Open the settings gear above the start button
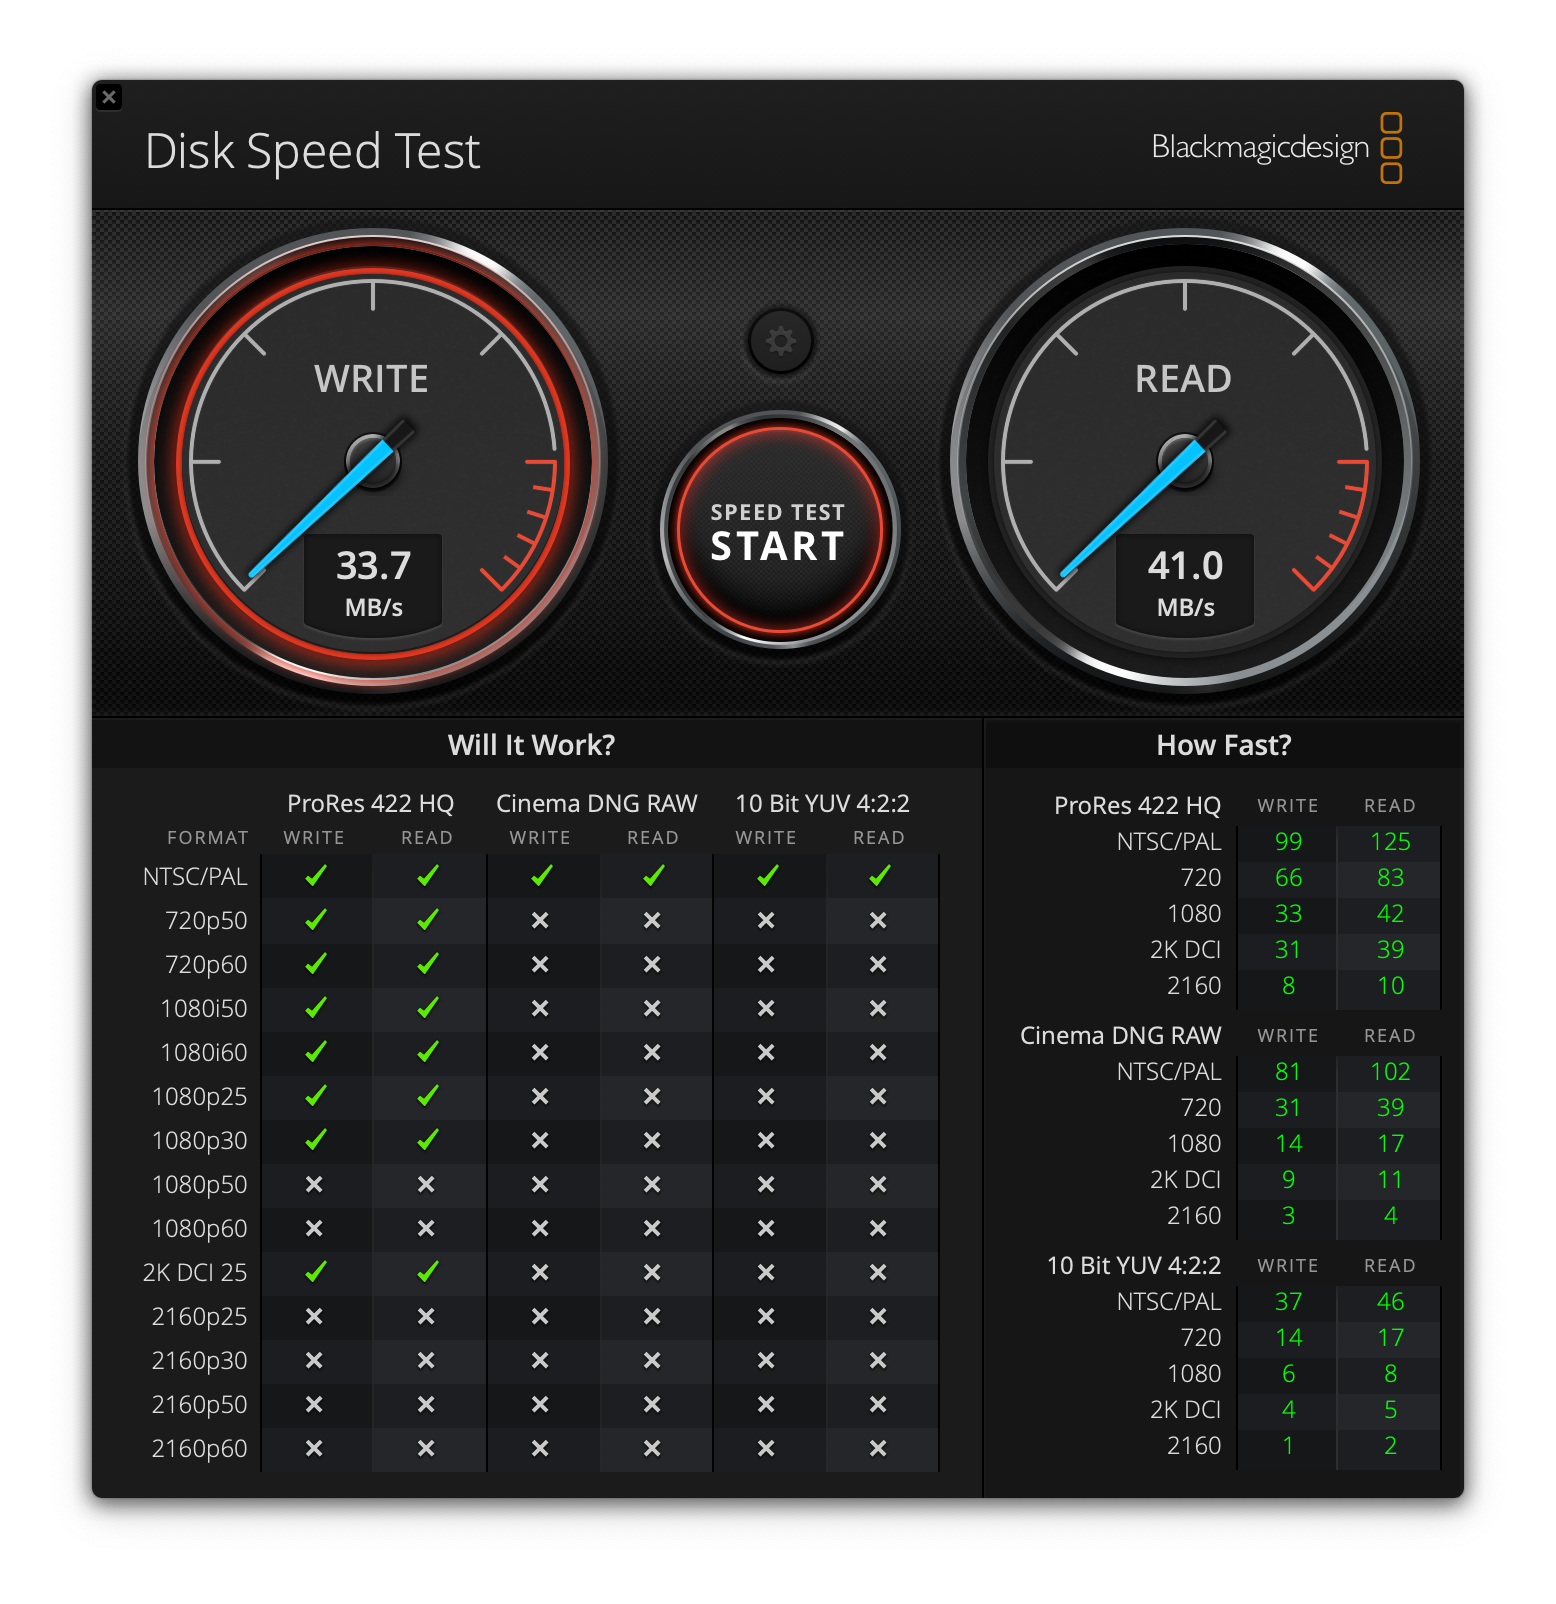This screenshot has height=1604, width=1556. pyautogui.click(x=780, y=341)
